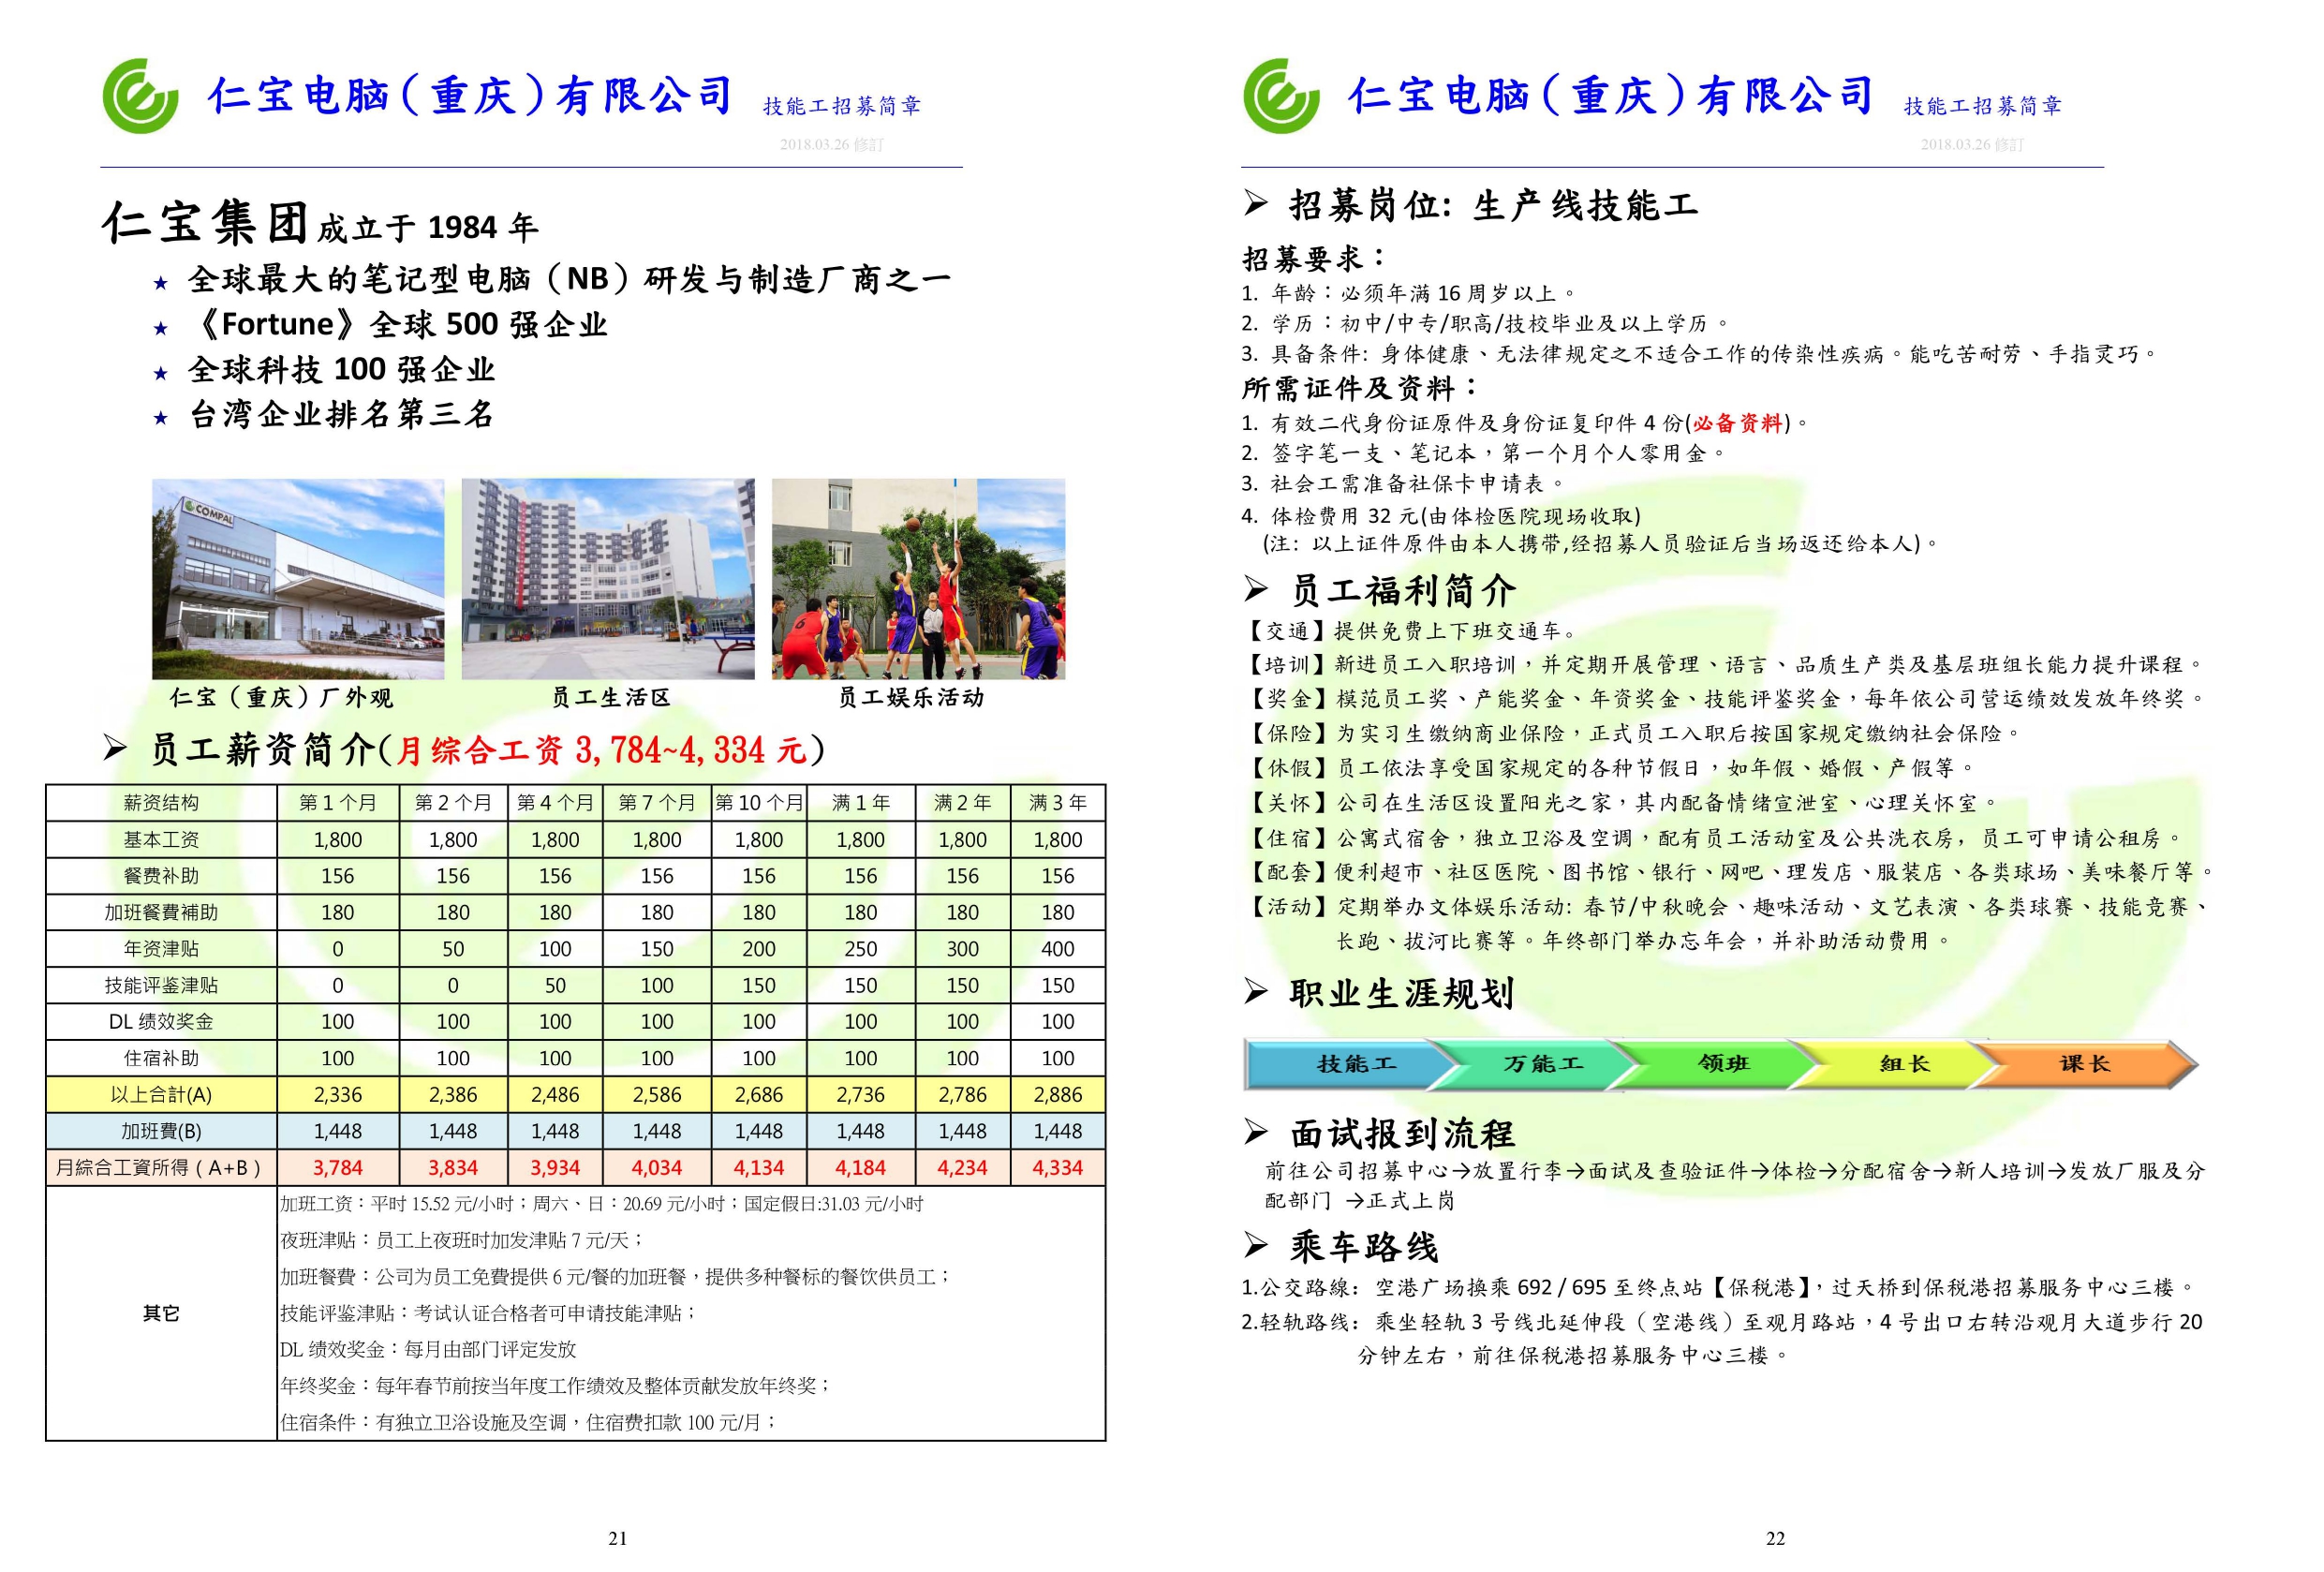2324x1572 pixels.
Task: Click the 住宿补助 row label
Action: click(x=161, y=1059)
